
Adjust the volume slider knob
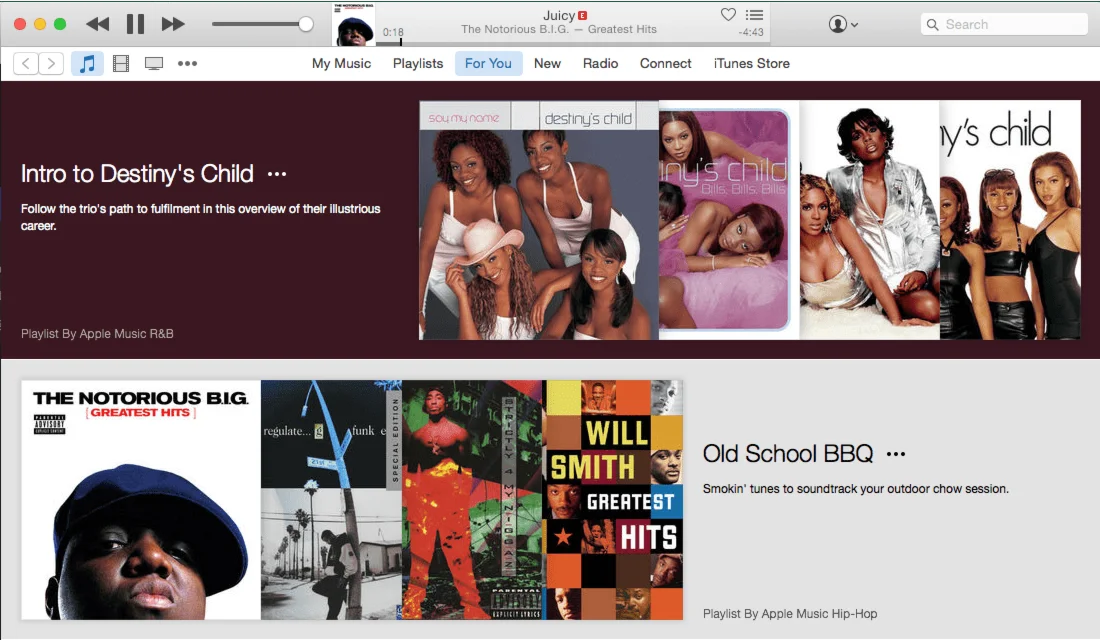coord(305,24)
